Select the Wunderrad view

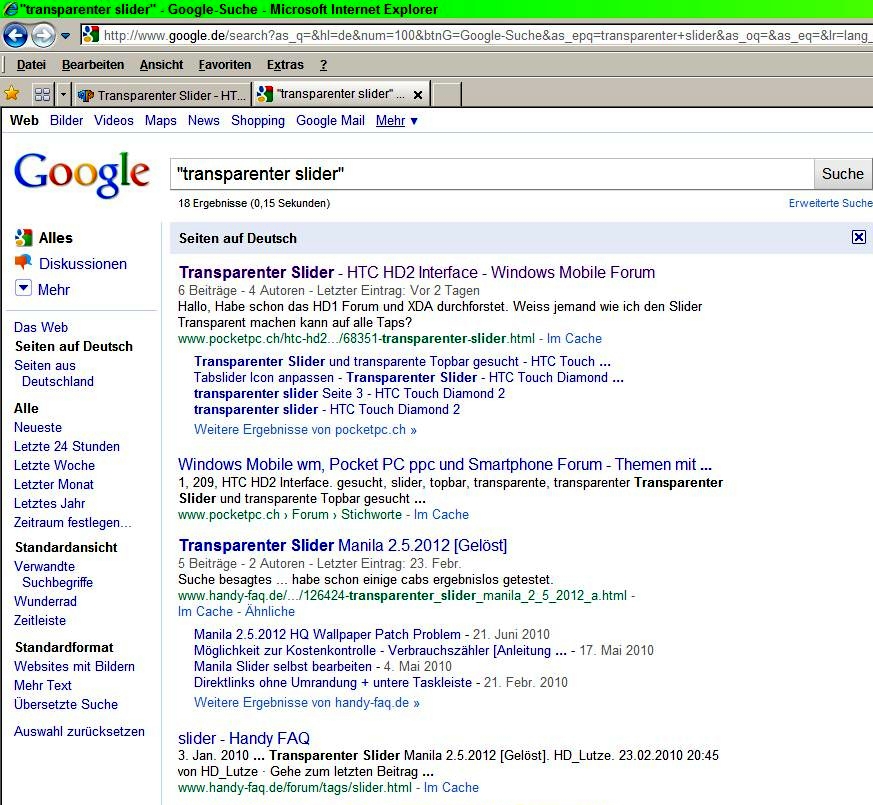coord(46,601)
